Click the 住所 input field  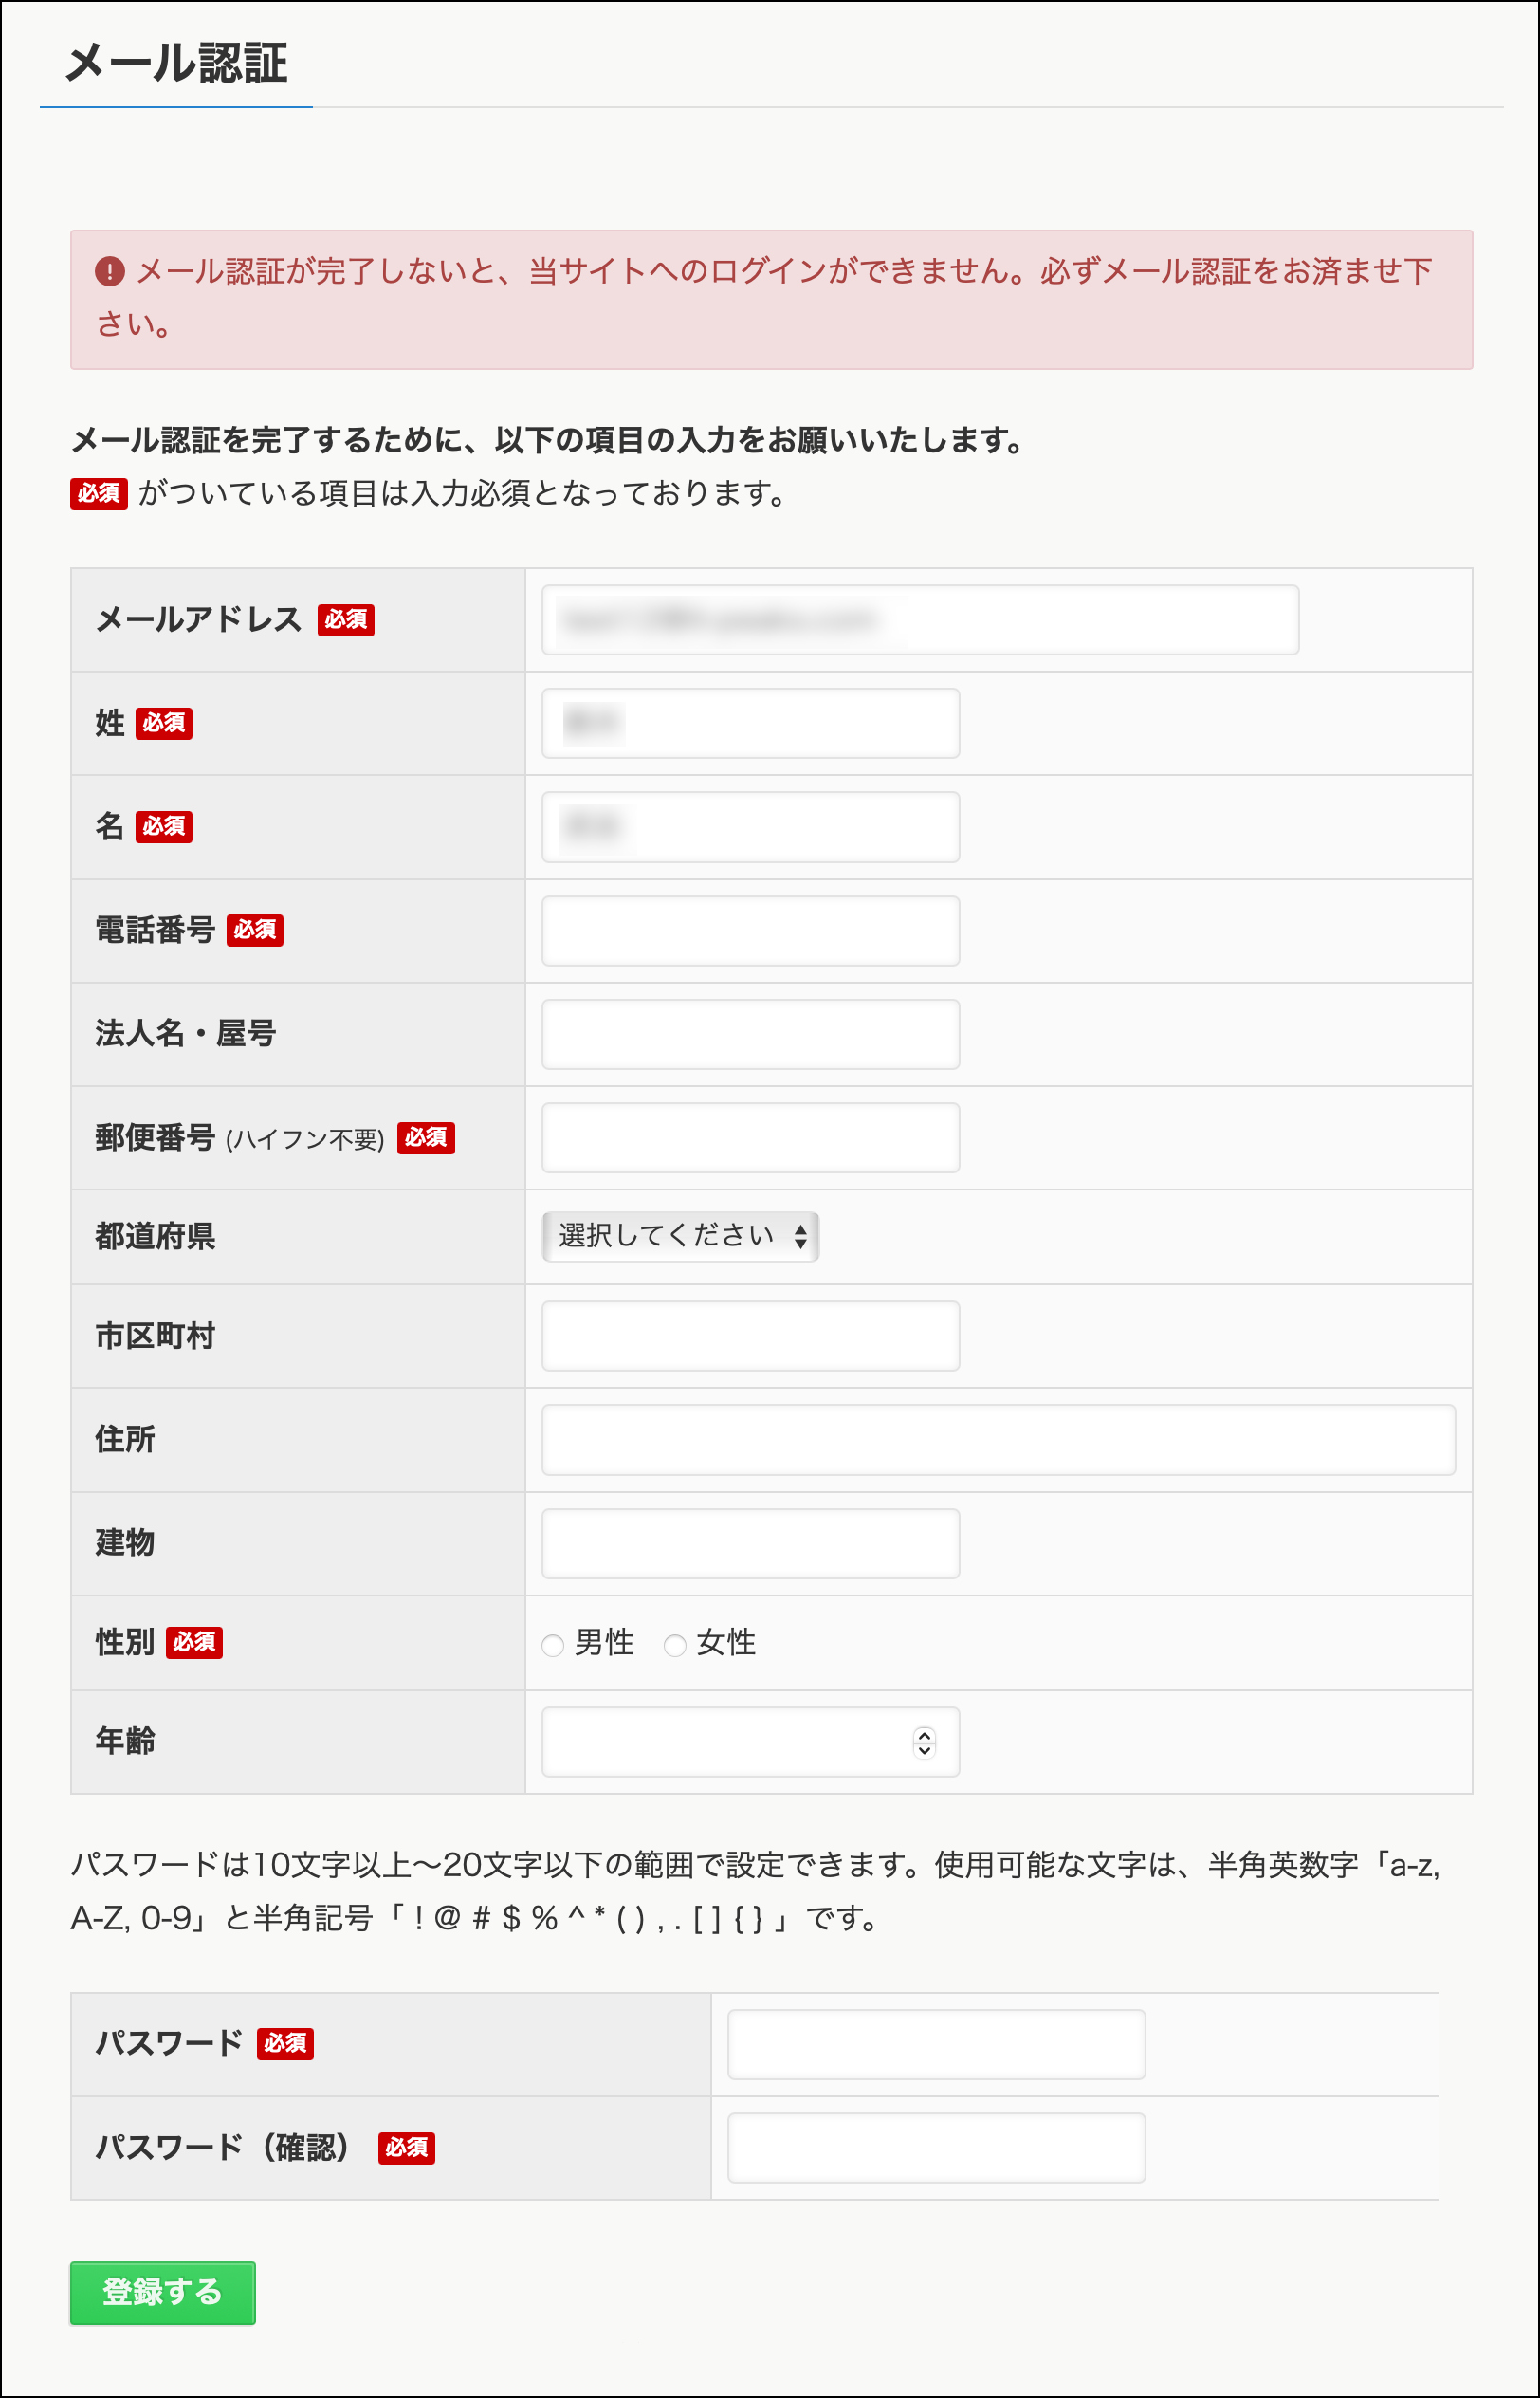click(x=998, y=1440)
